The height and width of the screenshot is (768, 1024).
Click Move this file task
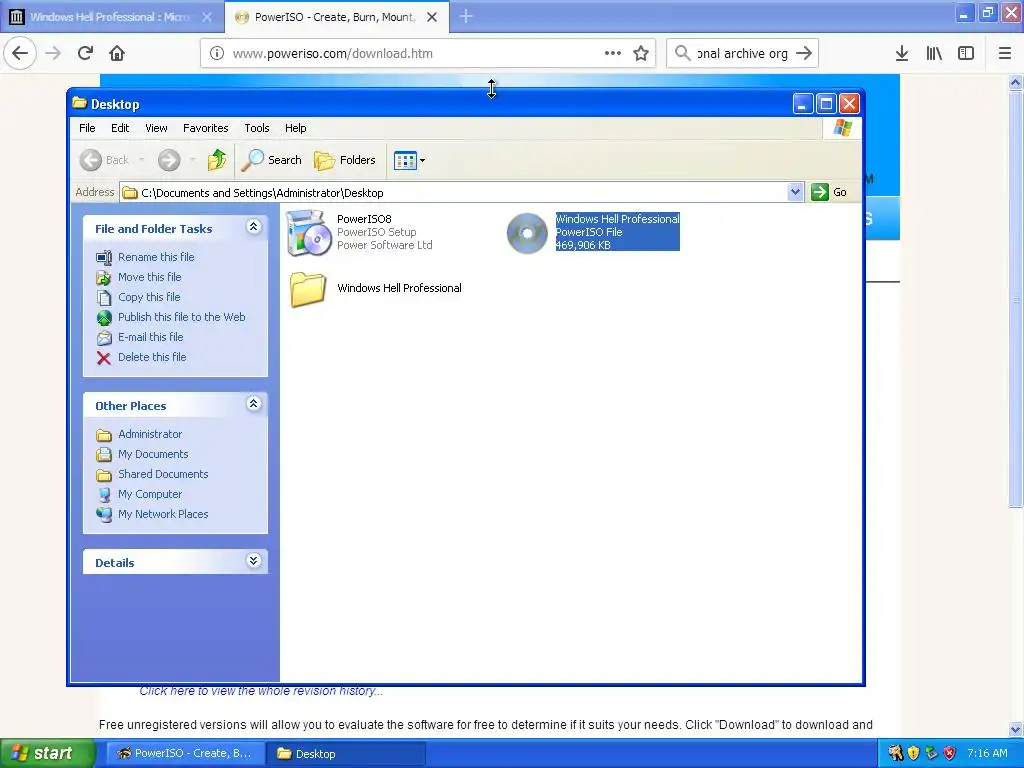pos(149,278)
